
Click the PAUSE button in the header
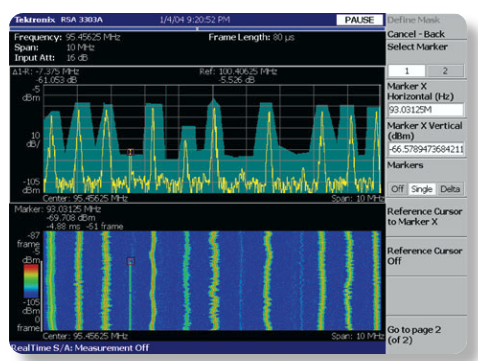tap(359, 20)
